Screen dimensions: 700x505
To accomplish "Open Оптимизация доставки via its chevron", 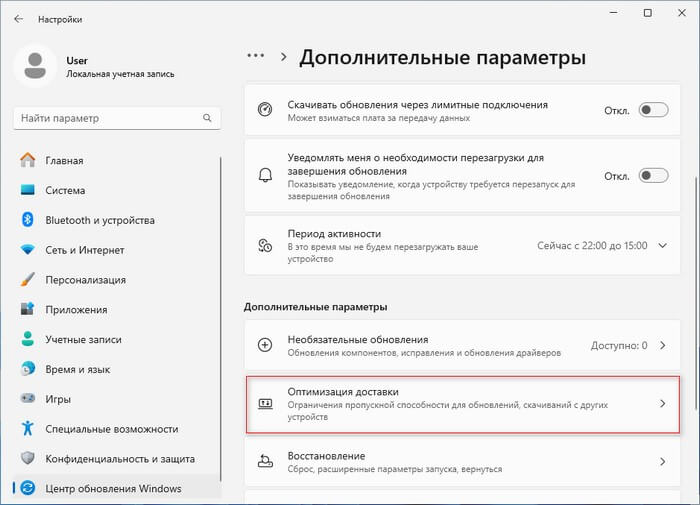I will 662,404.
